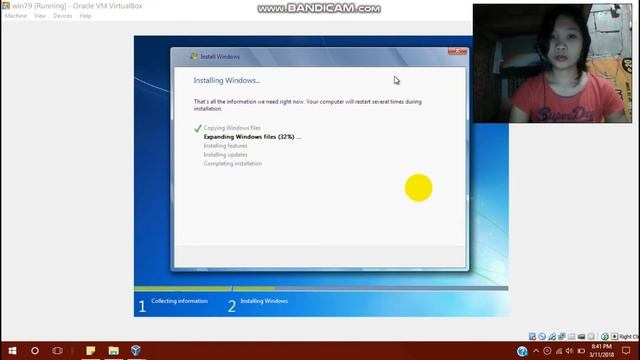The image size is (640, 360).
Task: Click the 'Installing Windows' stage label at bottom
Action: [x=264, y=301]
